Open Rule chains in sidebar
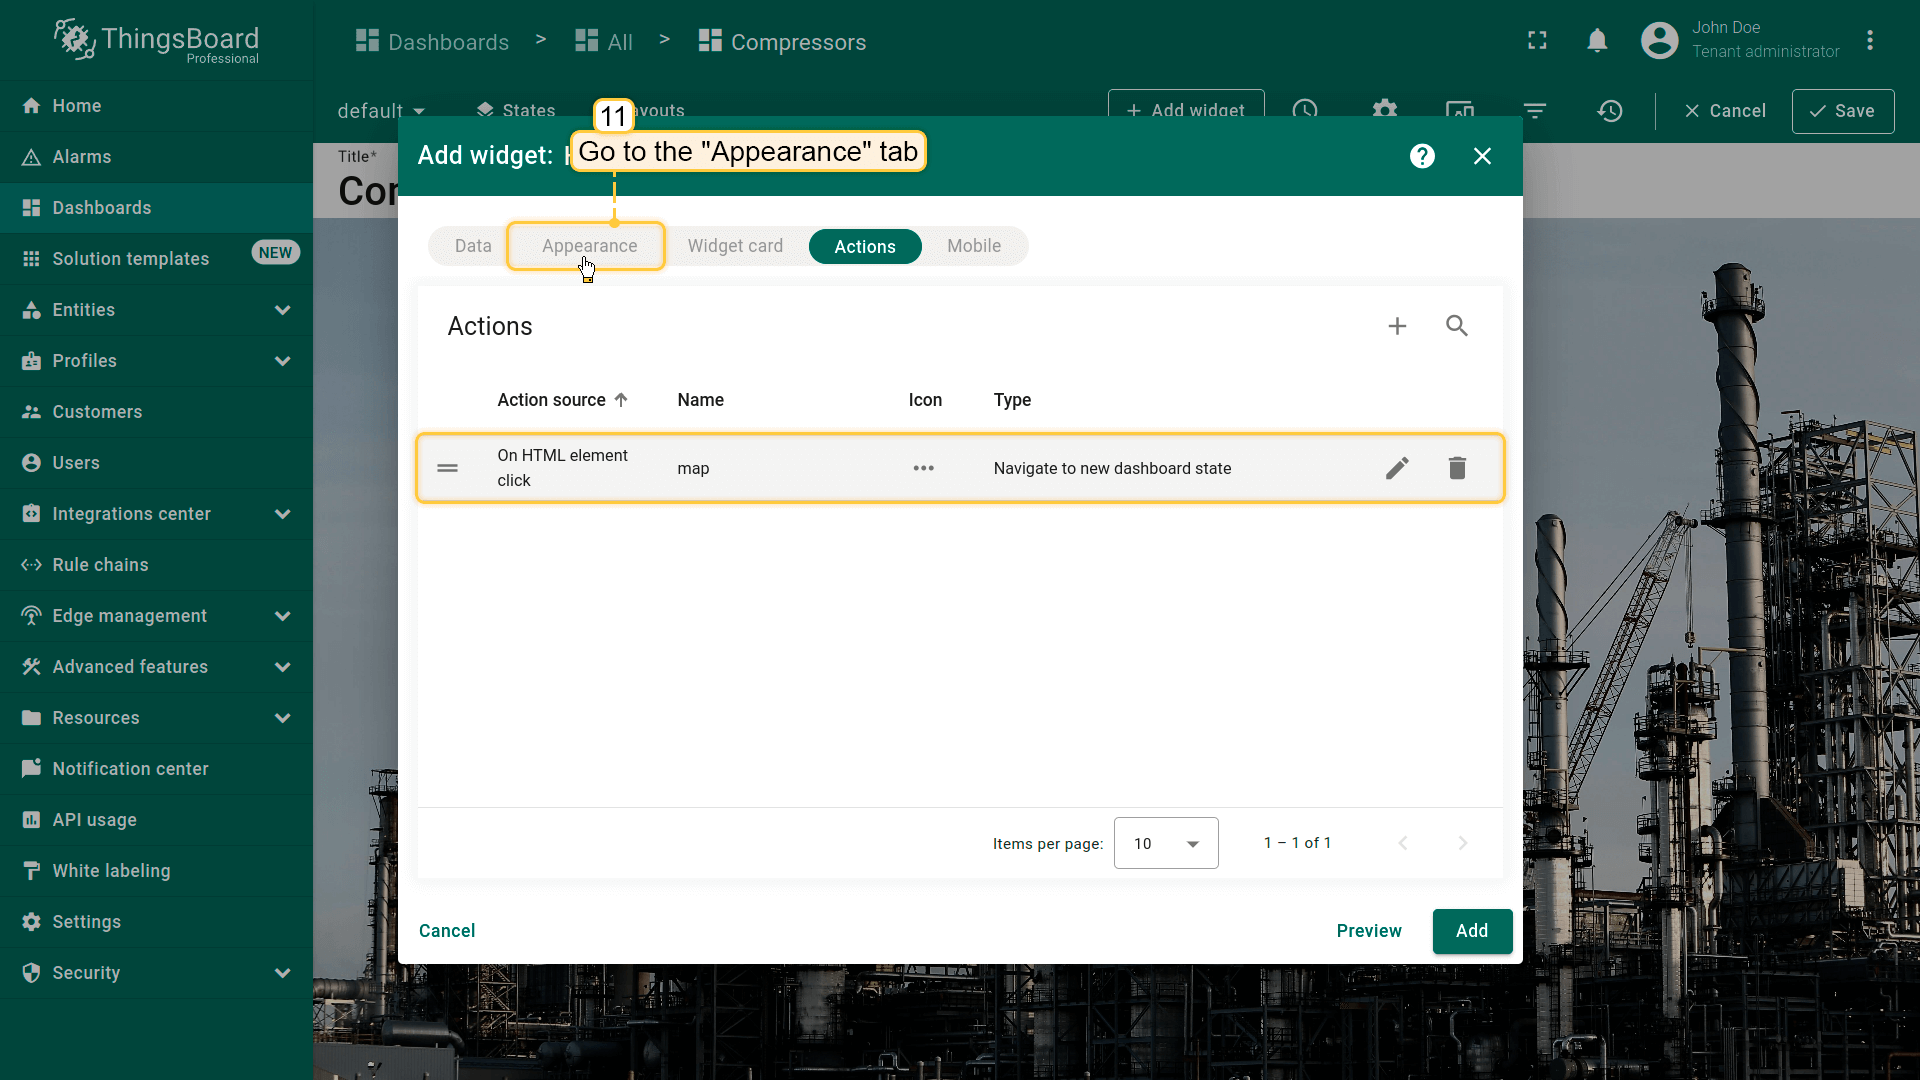This screenshot has width=1920, height=1080. [x=100, y=565]
